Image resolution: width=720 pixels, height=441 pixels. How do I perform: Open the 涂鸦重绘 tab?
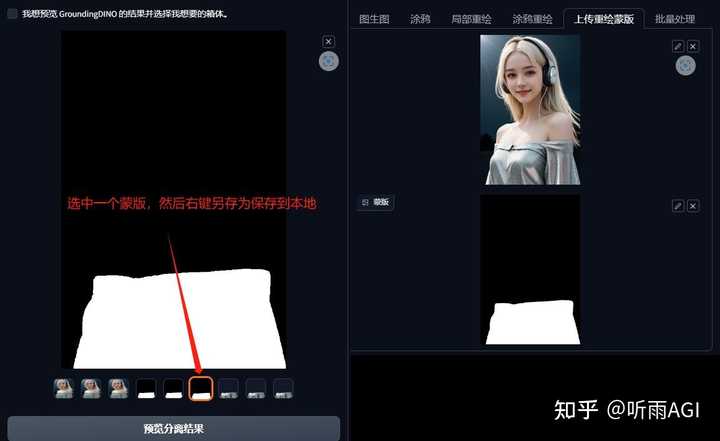point(532,19)
